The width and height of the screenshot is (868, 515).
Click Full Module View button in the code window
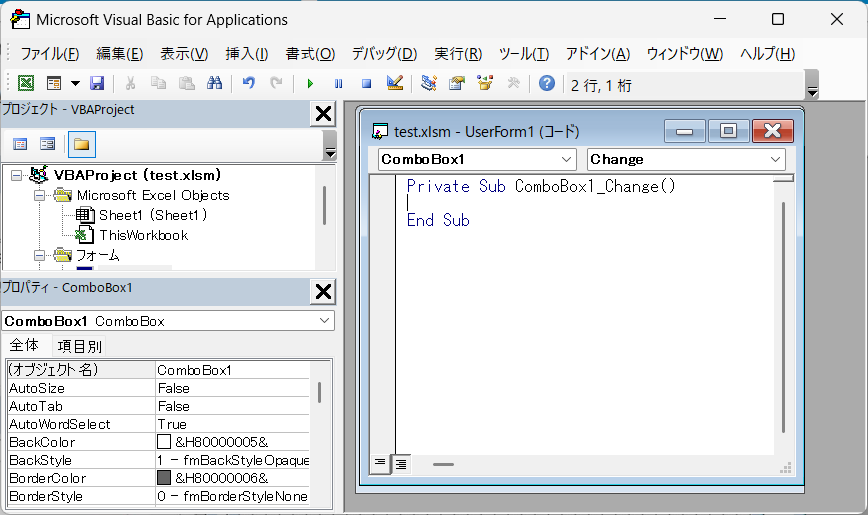[401, 464]
